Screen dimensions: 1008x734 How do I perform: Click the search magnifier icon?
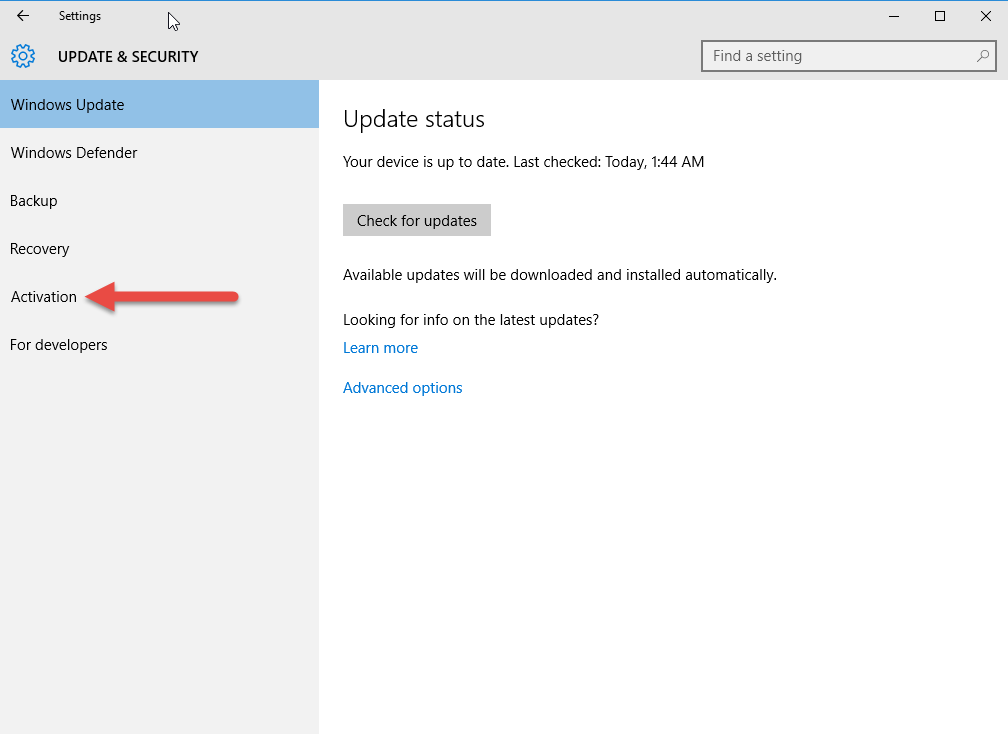[x=982, y=56]
